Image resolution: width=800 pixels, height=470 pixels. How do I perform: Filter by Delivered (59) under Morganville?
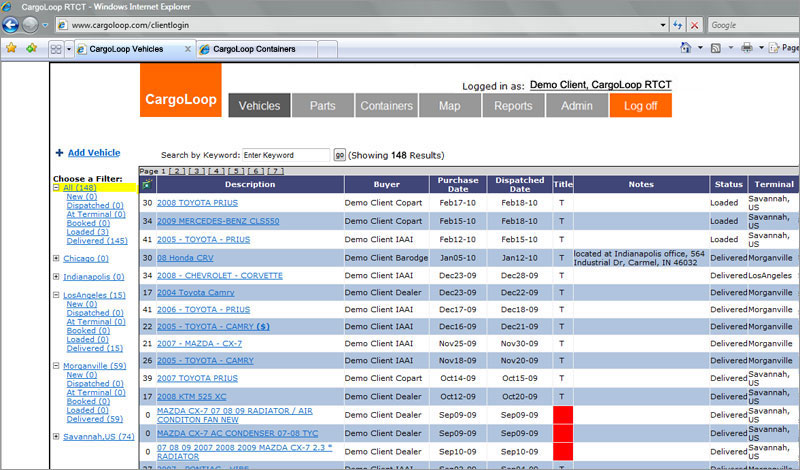pyautogui.click(x=94, y=419)
